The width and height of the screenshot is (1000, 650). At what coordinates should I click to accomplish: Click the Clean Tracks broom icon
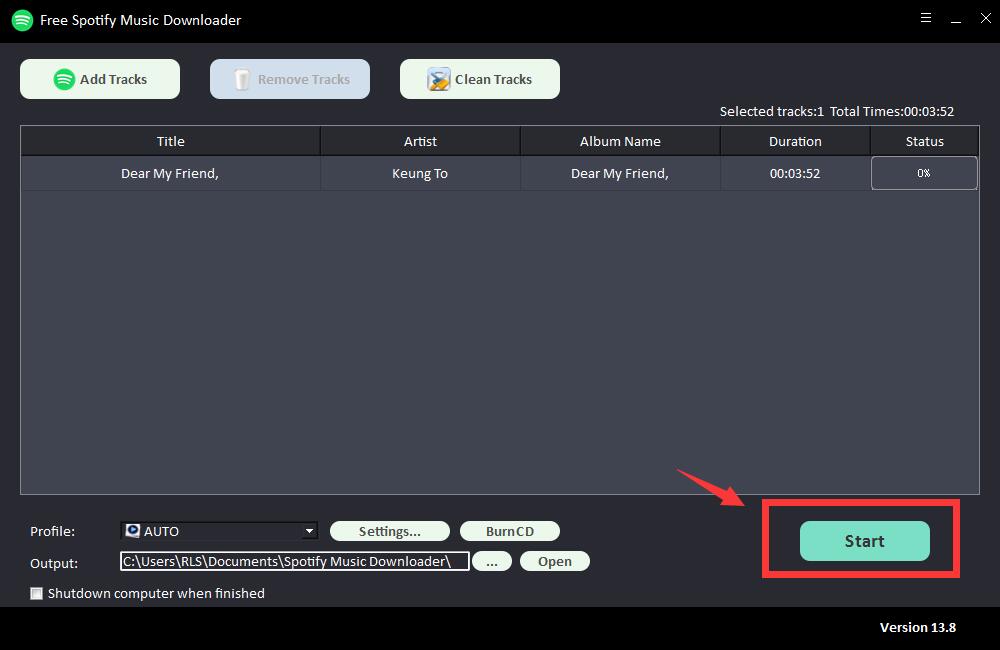pos(438,79)
